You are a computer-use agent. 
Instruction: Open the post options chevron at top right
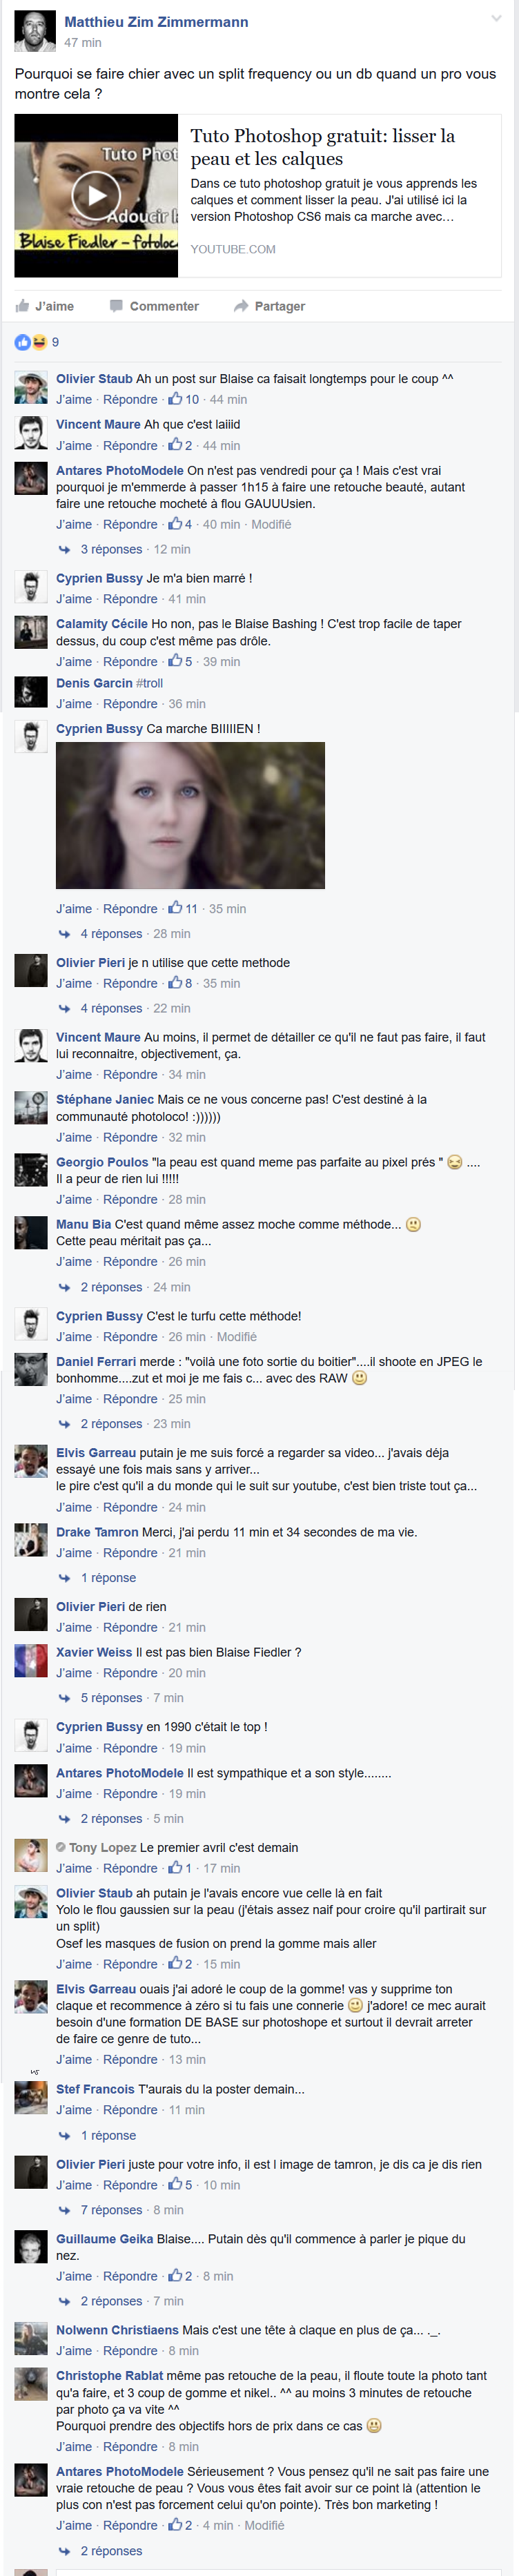click(496, 18)
